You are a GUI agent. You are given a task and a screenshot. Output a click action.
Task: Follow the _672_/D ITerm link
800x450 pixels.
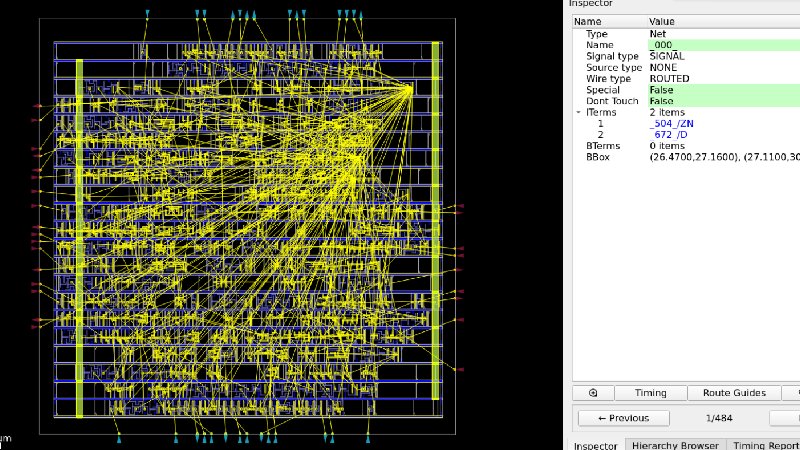pos(668,135)
